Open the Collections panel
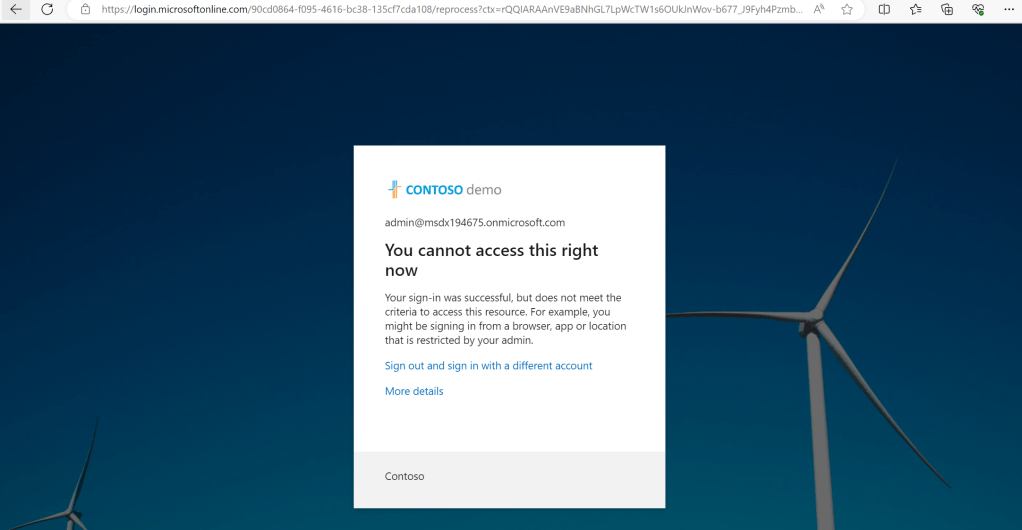The width and height of the screenshot is (1022, 530). coord(947,9)
